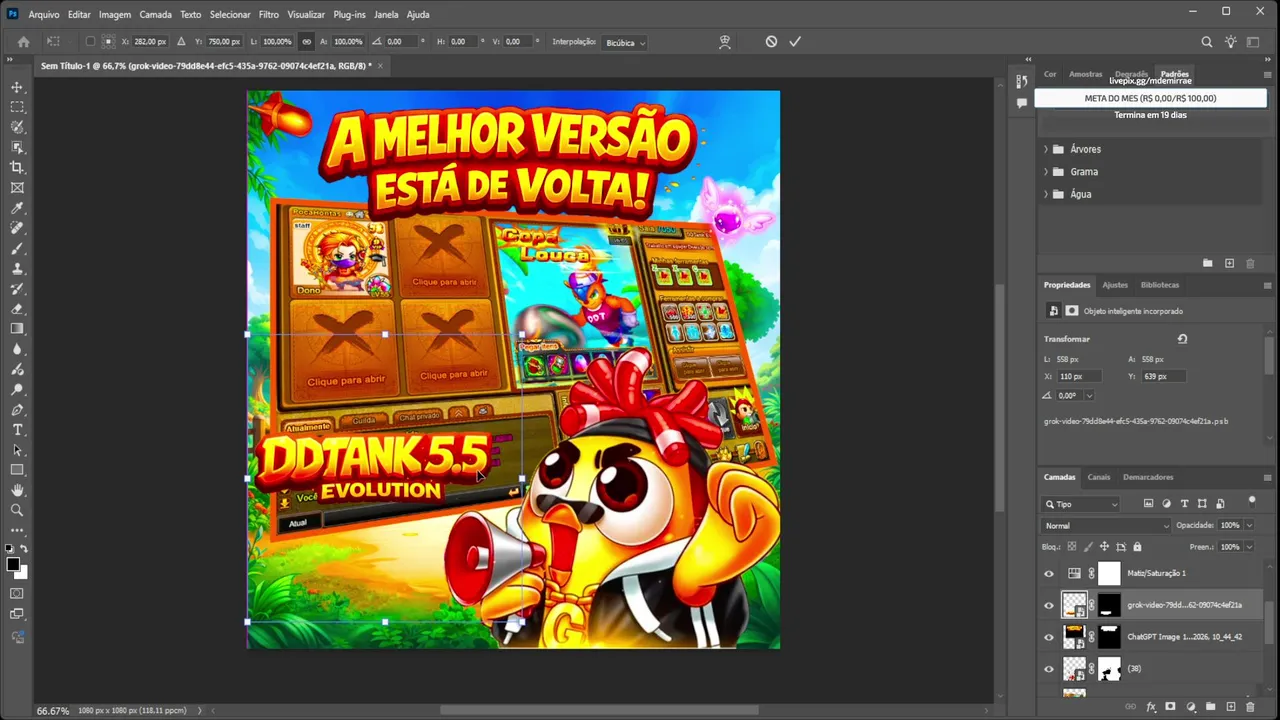The height and width of the screenshot is (720, 1280).
Task: Switch to the Bibliotecas tab
Action: point(1160,285)
